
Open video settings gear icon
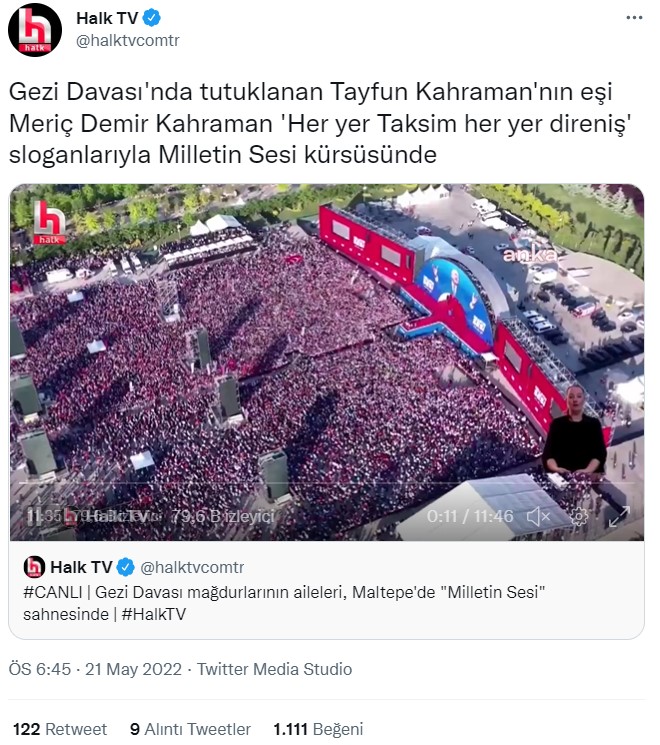tap(578, 516)
